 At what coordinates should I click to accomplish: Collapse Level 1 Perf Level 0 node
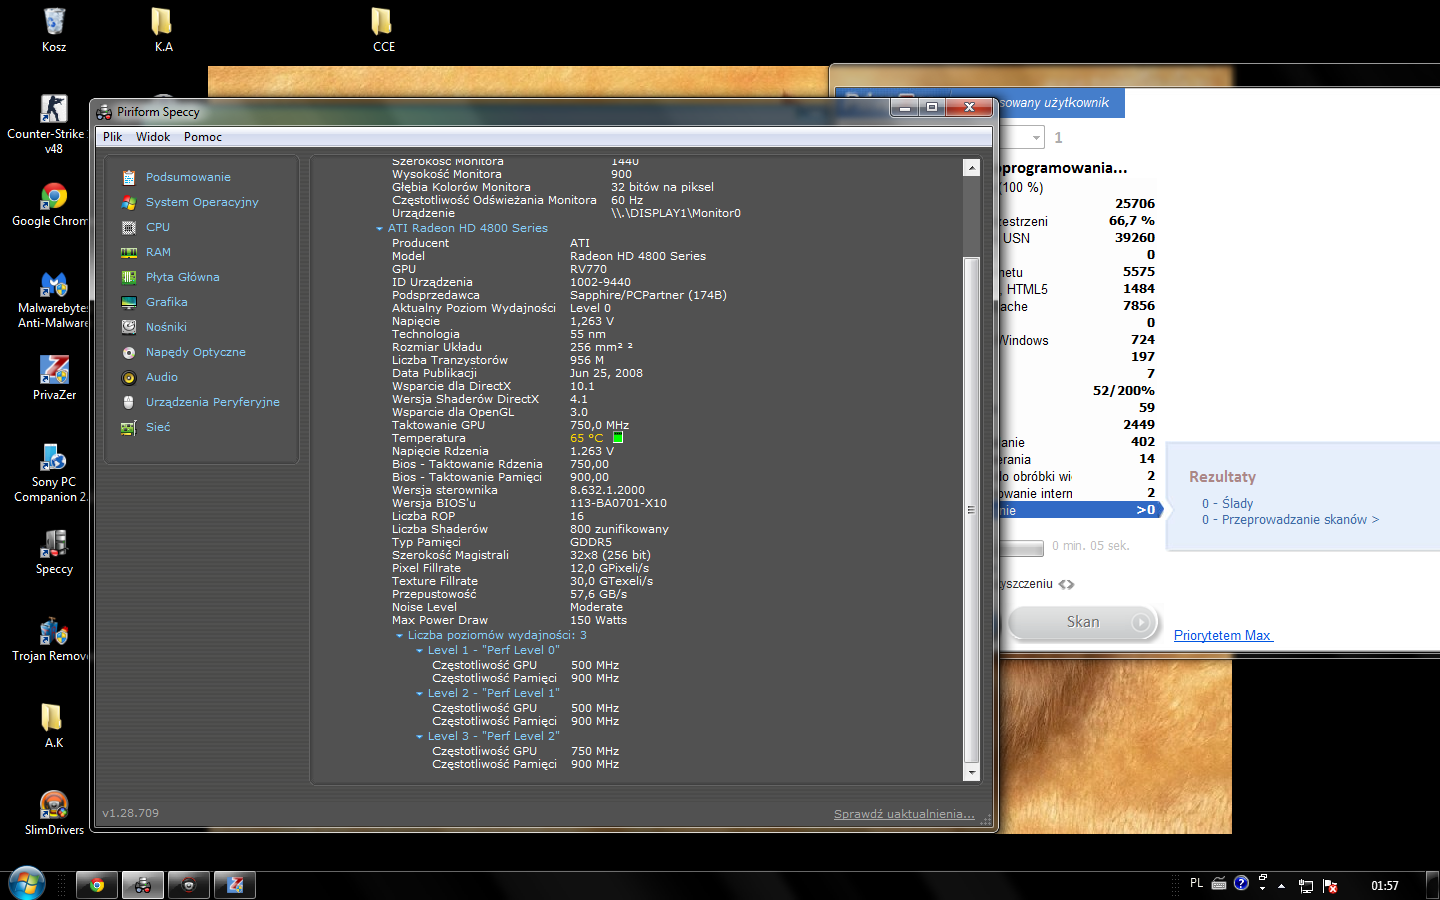(x=419, y=651)
